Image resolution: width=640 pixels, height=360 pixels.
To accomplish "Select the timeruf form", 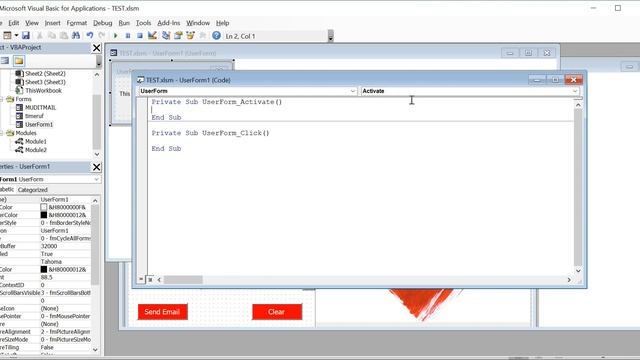I will click(34, 116).
